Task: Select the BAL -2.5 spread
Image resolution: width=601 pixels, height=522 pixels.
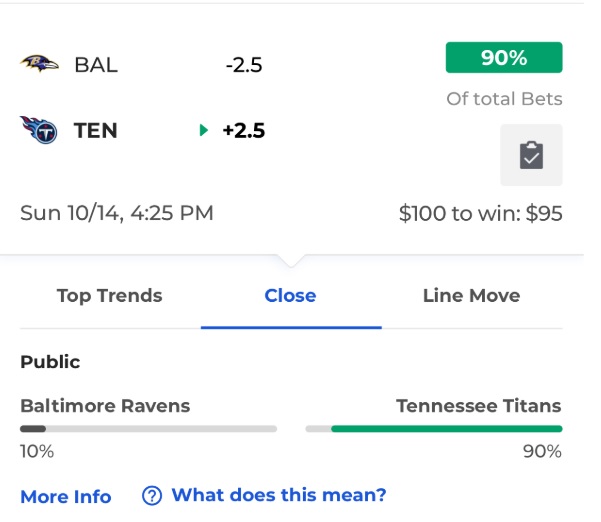Action: click(x=244, y=65)
